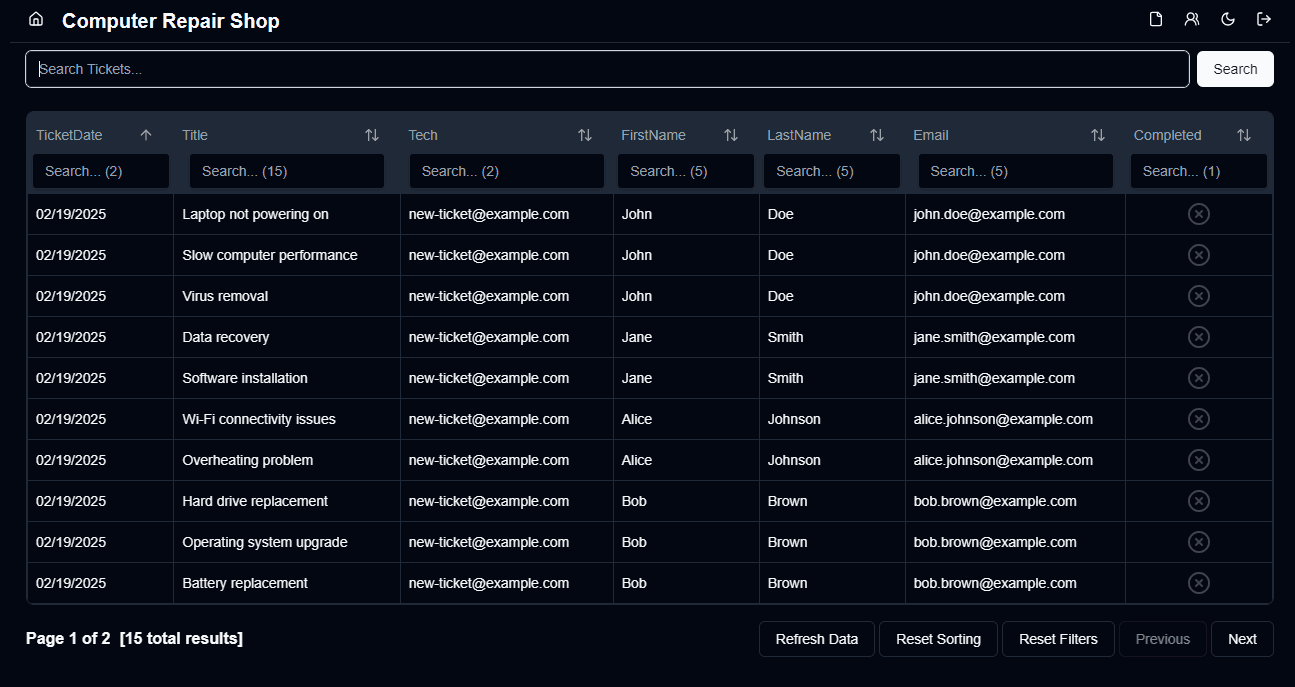Sort the Email column
1295x687 pixels.
click(x=1098, y=135)
